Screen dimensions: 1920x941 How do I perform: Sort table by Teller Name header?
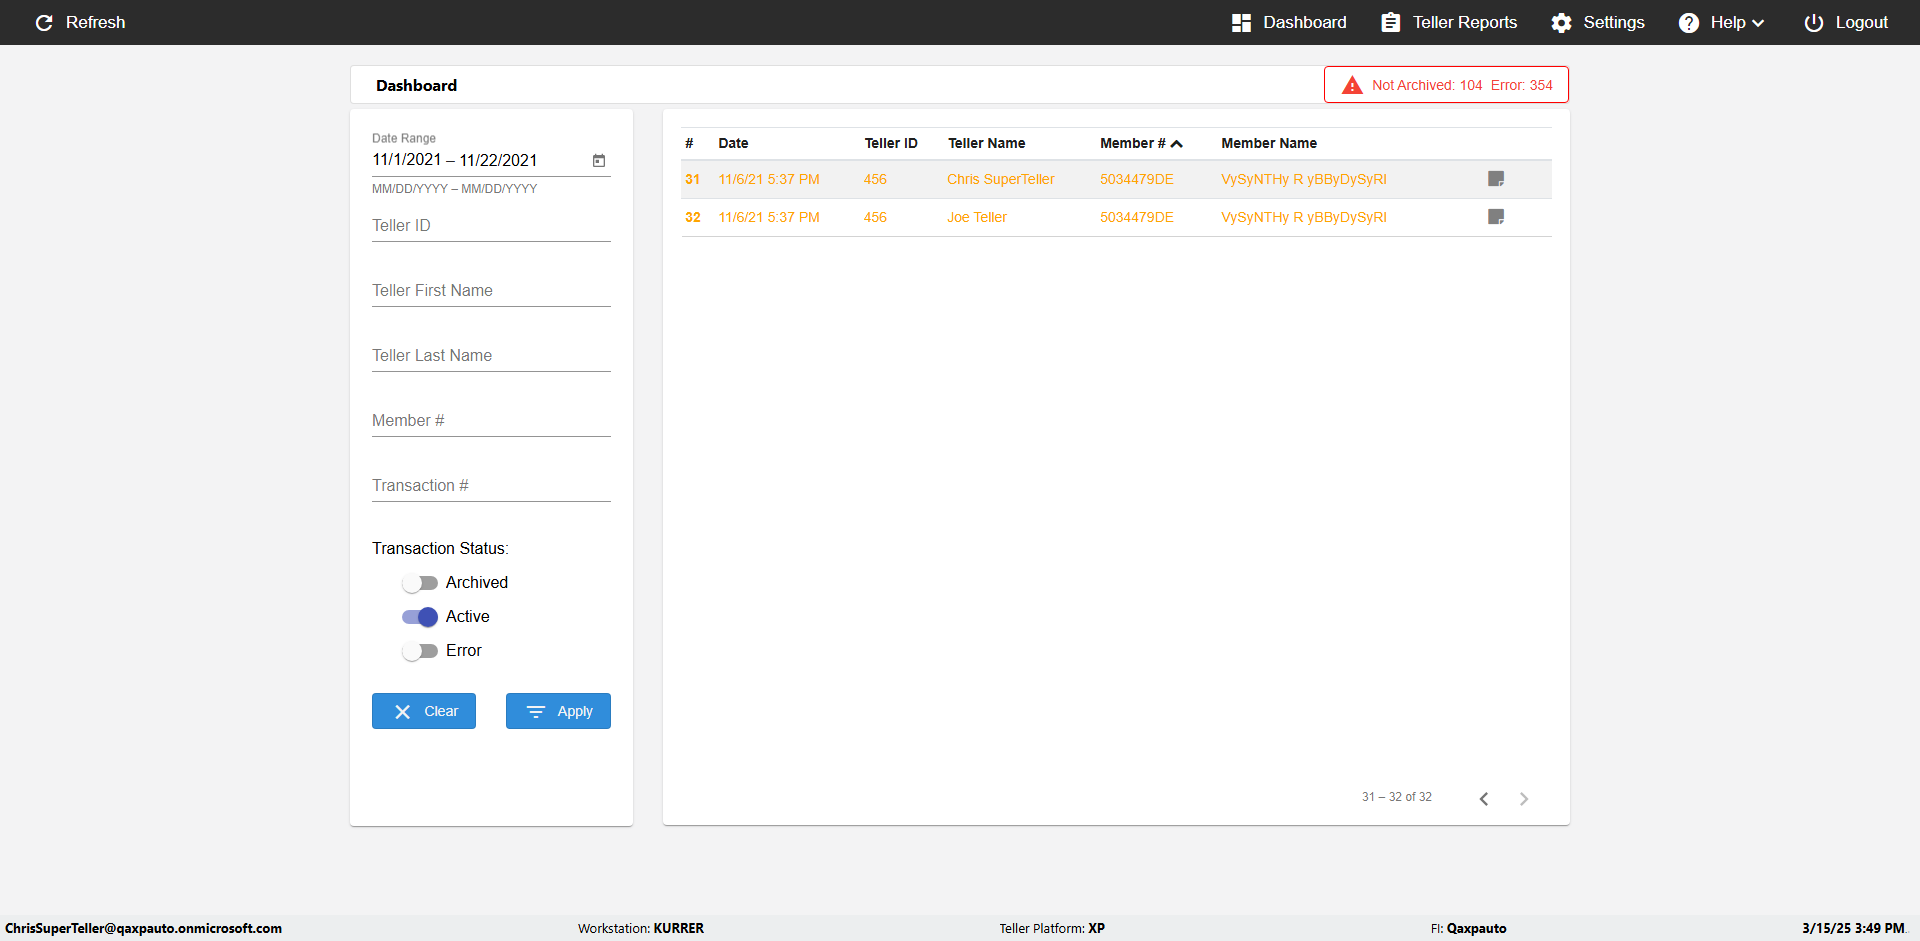click(x=986, y=143)
